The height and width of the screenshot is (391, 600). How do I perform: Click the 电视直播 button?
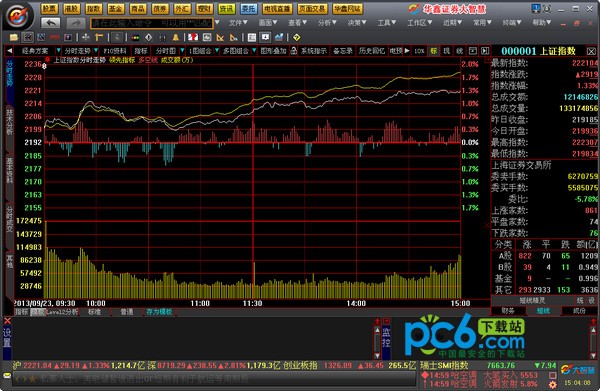[277, 8]
